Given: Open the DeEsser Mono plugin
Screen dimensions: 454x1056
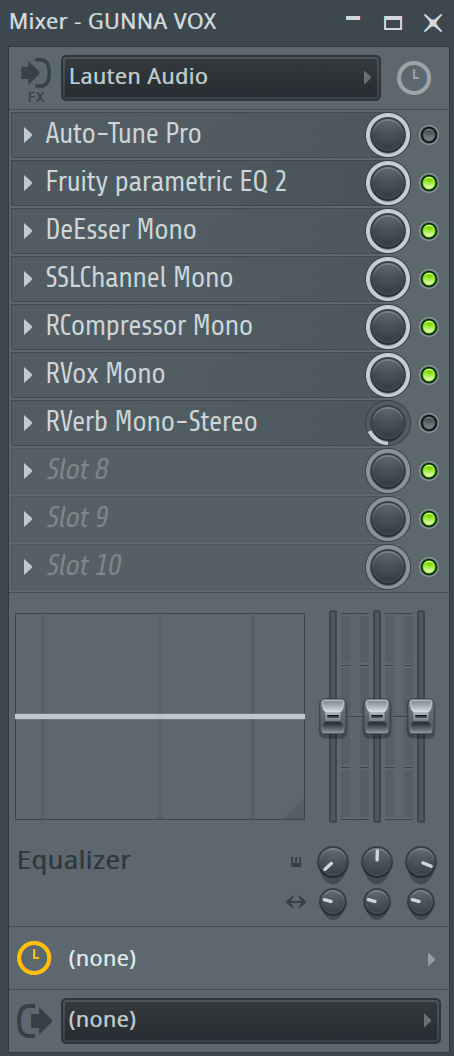Looking at the screenshot, I should (x=121, y=230).
